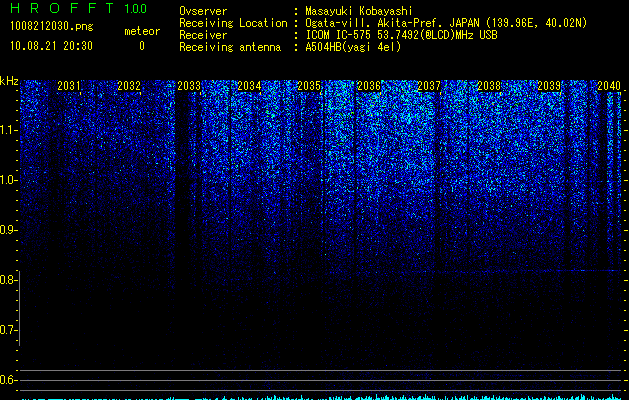Select the file name 1008212030.png
Viewport: 629px width, 400px height.
tap(52, 27)
